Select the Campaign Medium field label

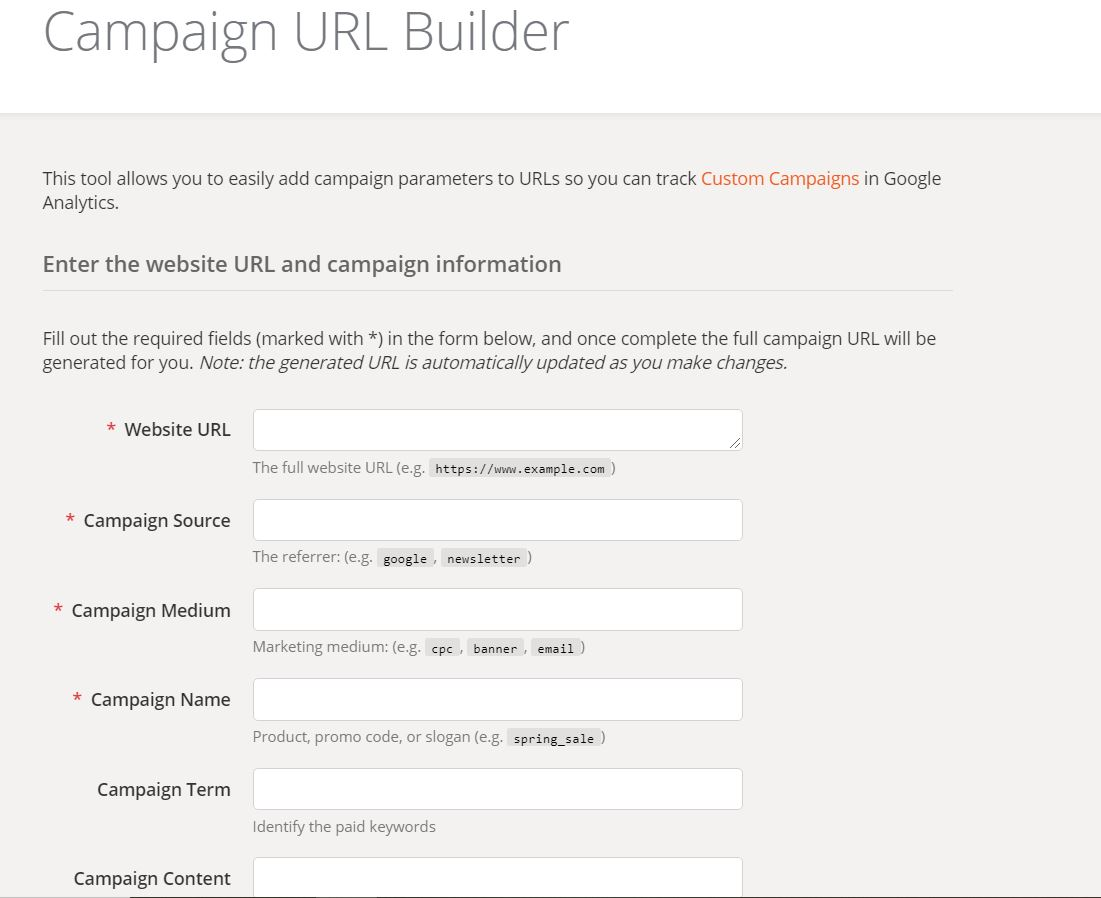coord(151,610)
